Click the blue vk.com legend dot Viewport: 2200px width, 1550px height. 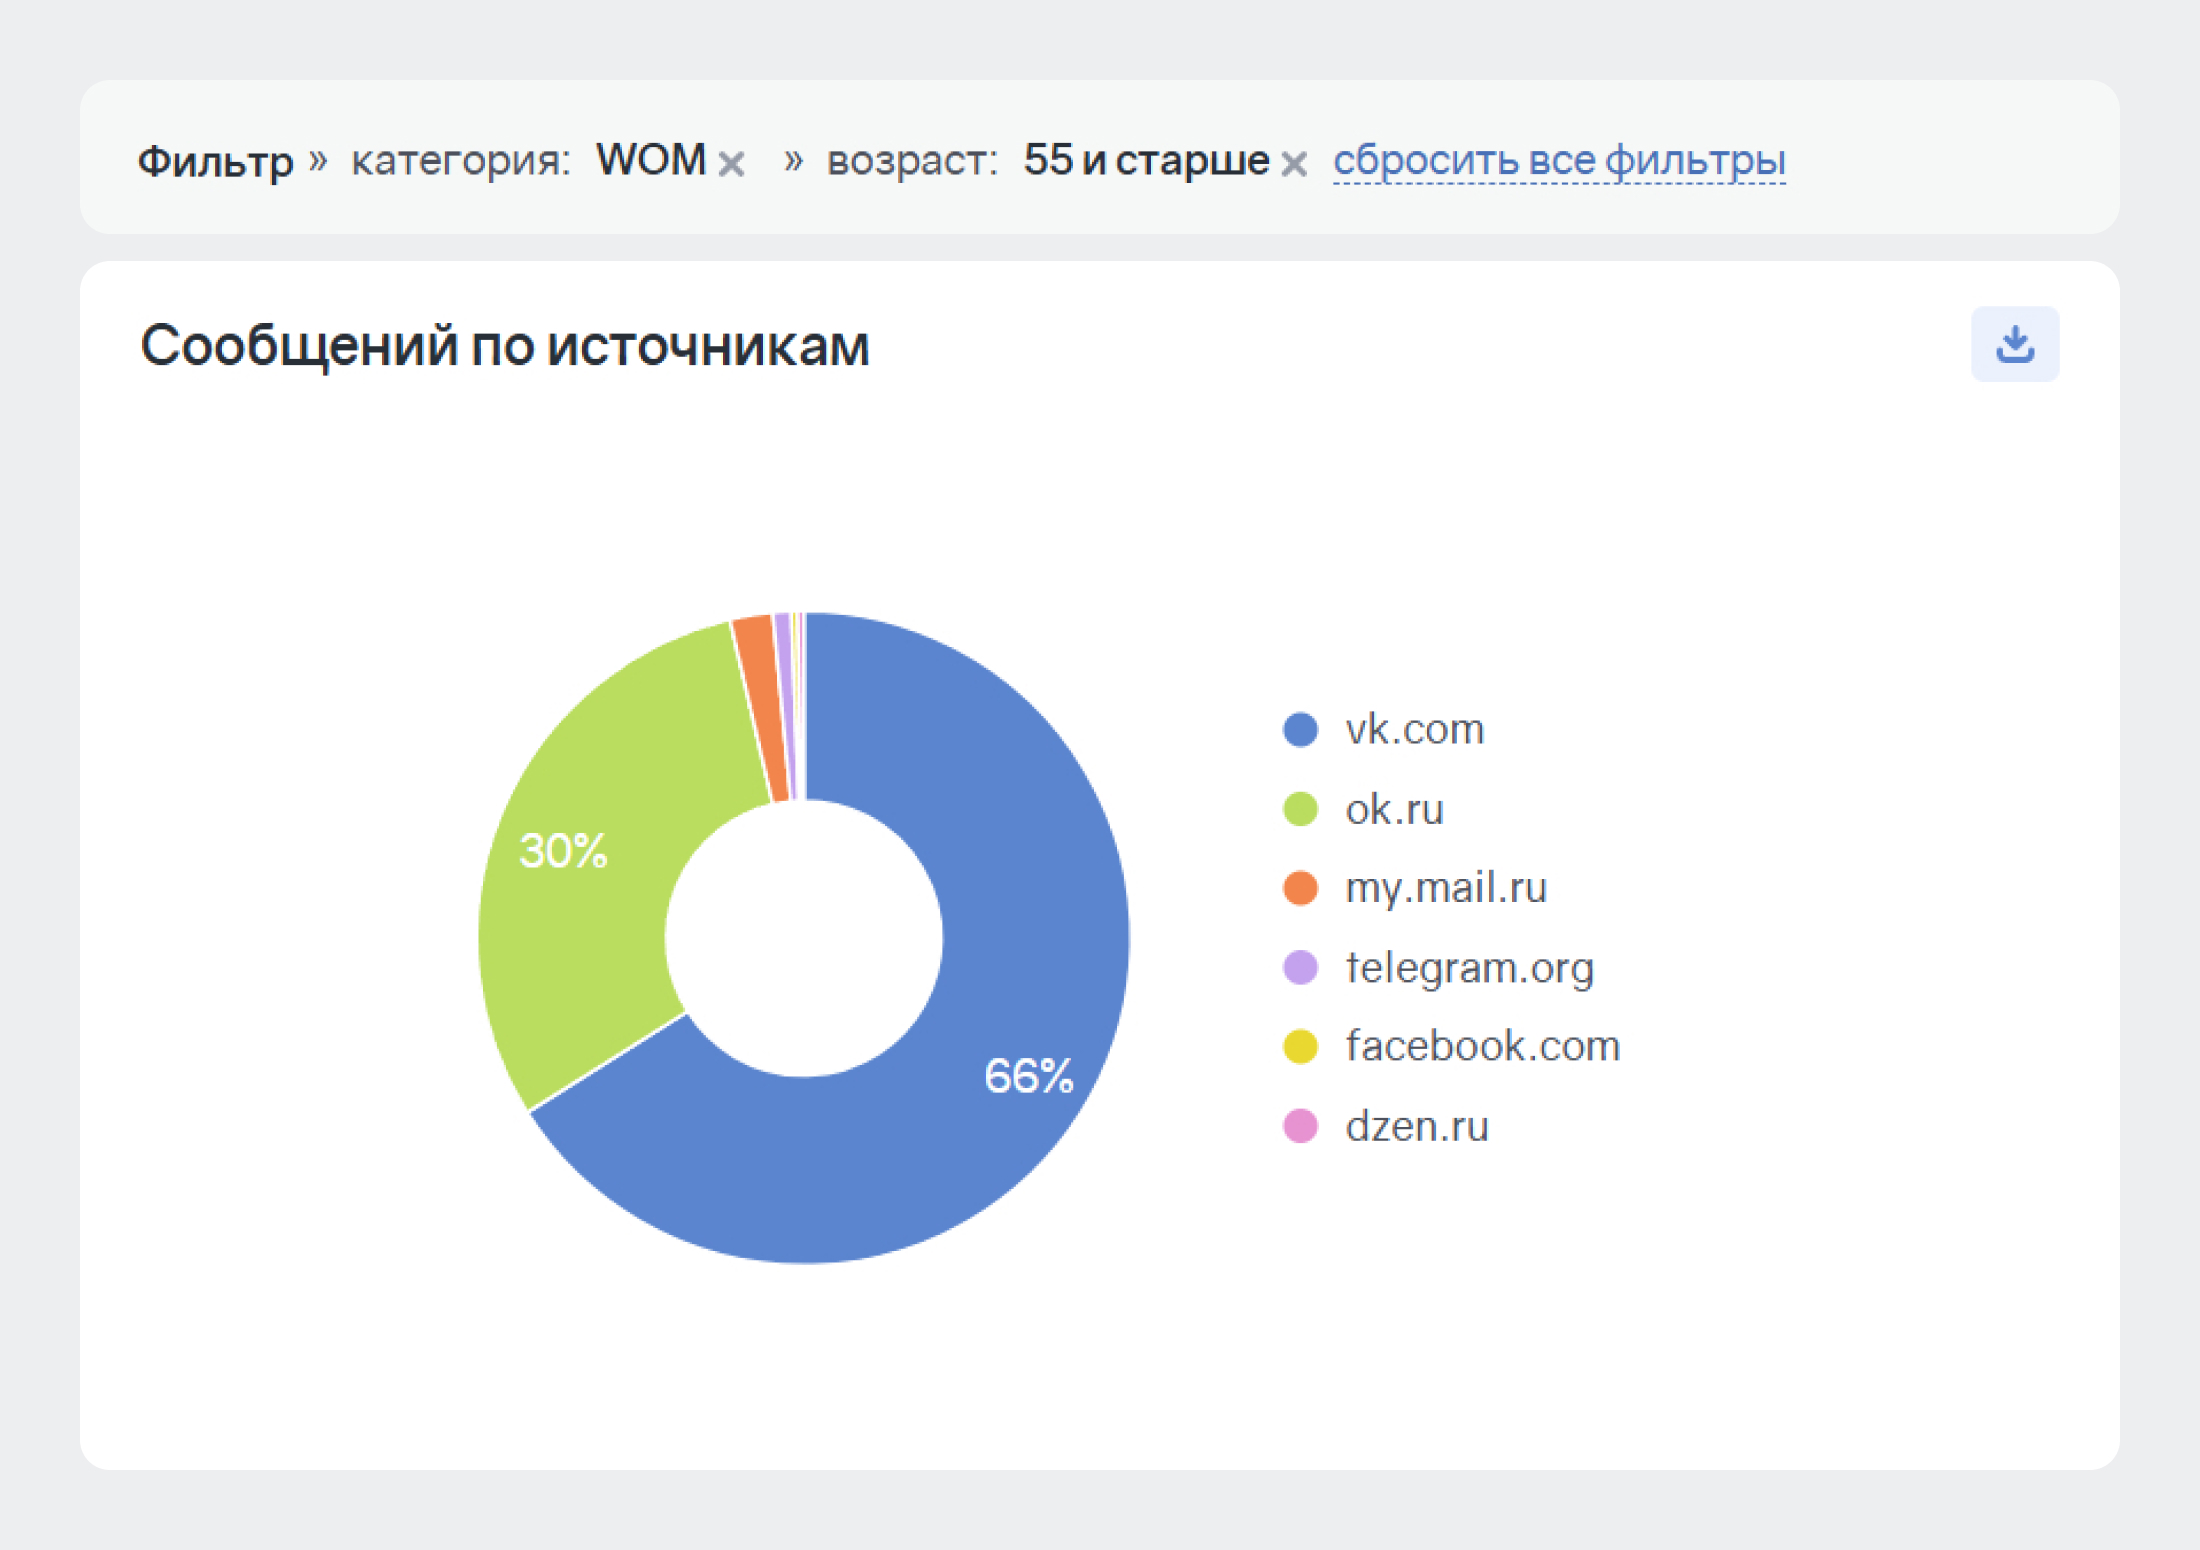[1300, 729]
